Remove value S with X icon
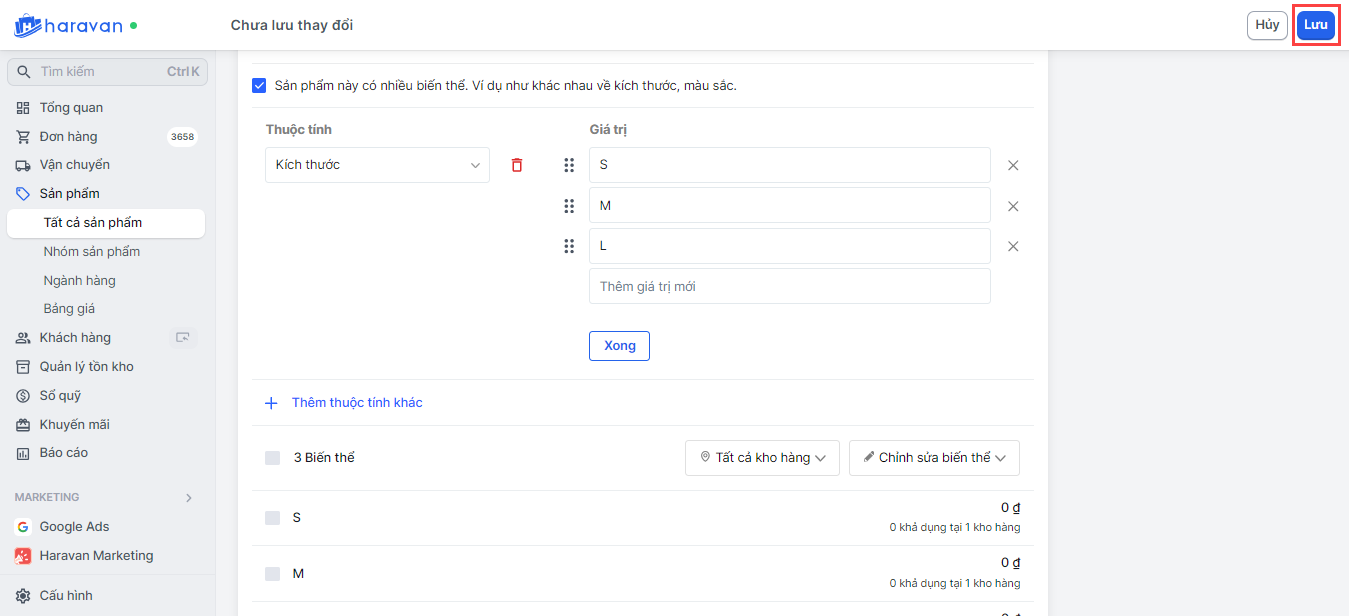The height and width of the screenshot is (616, 1349). pos(1013,166)
